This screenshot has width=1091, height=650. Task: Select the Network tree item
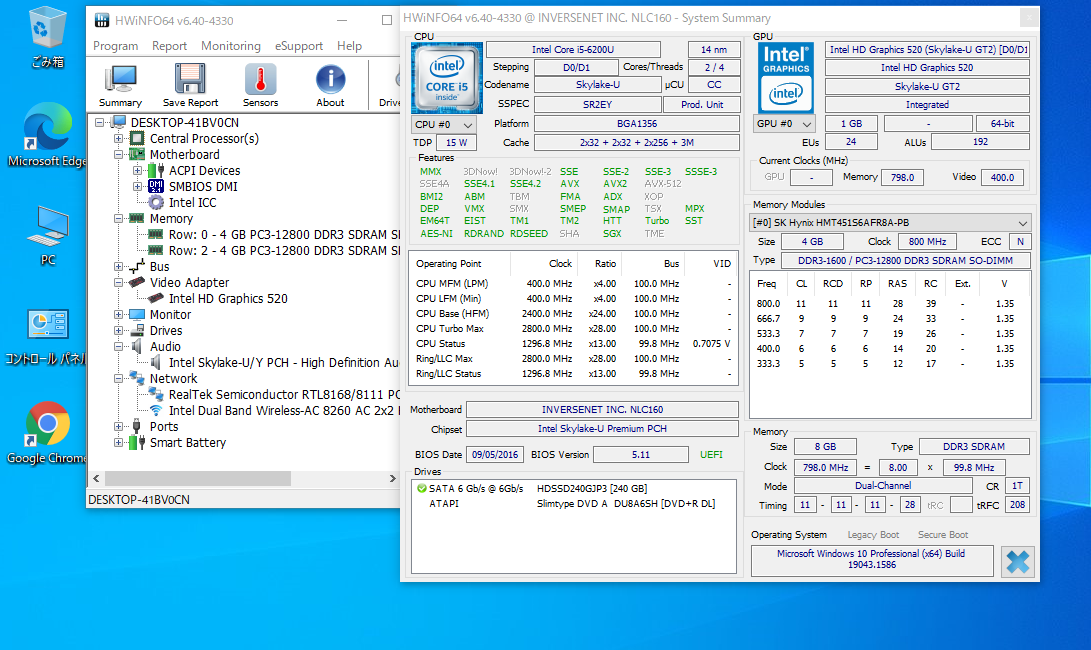[x=173, y=379]
